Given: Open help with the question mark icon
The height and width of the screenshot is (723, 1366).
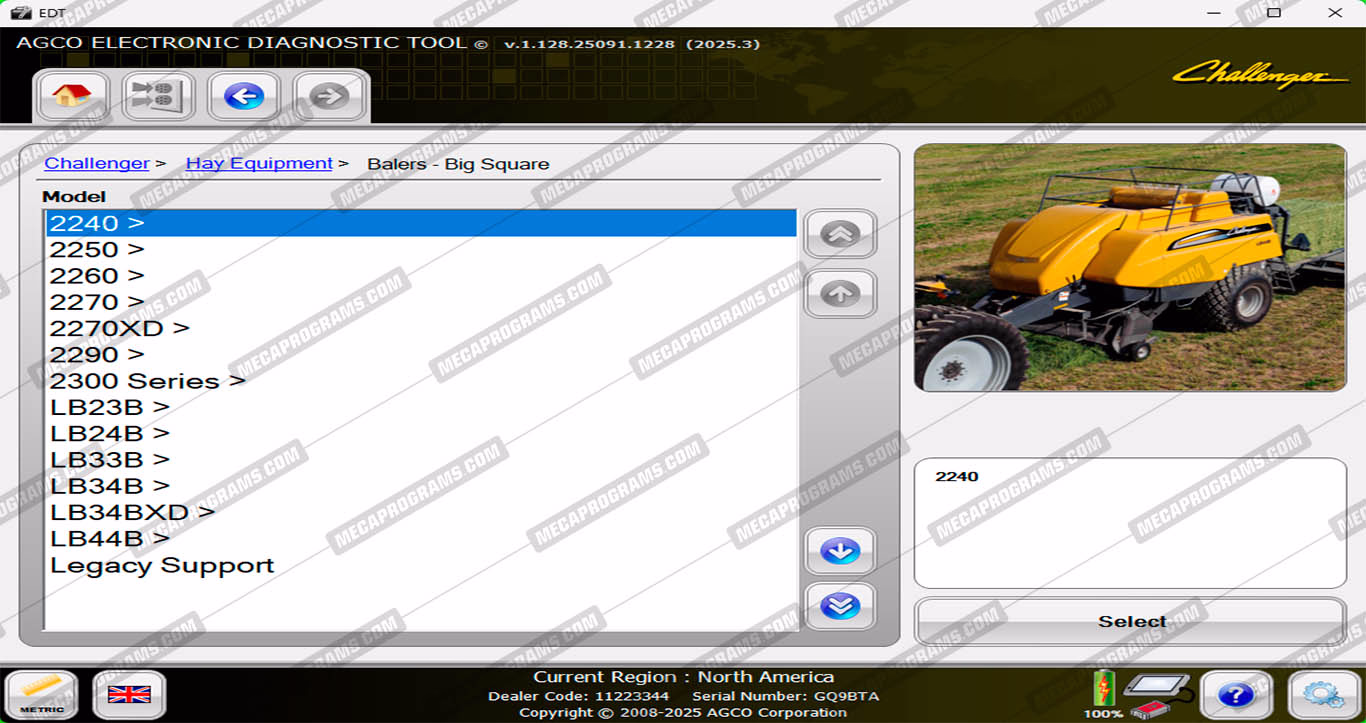Looking at the screenshot, I should click(1236, 694).
